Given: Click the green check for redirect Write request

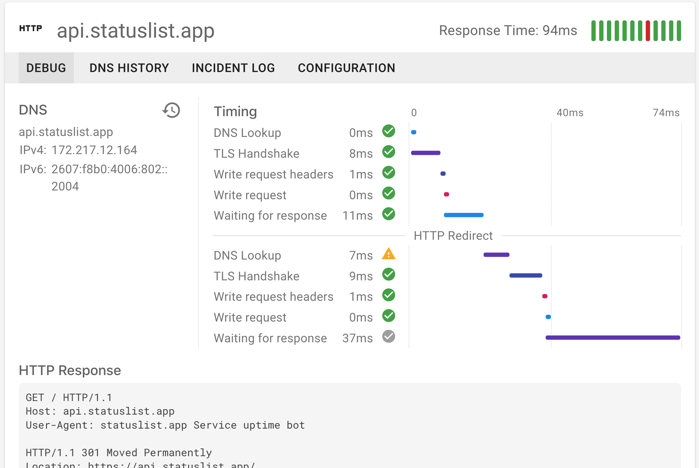Looking at the screenshot, I should pos(389,316).
